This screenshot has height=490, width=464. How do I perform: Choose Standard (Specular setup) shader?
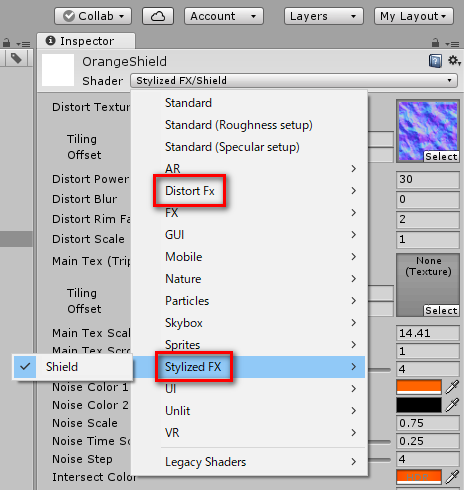[249, 147]
